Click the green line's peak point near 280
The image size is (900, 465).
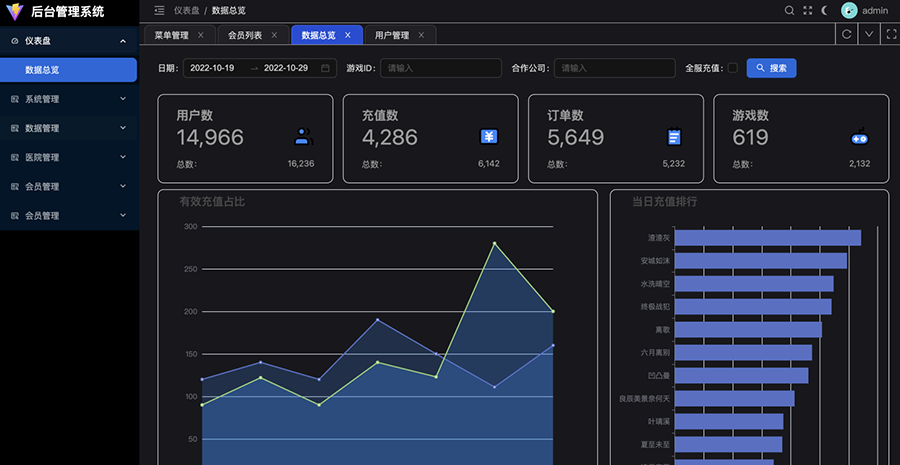click(x=494, y=243)
